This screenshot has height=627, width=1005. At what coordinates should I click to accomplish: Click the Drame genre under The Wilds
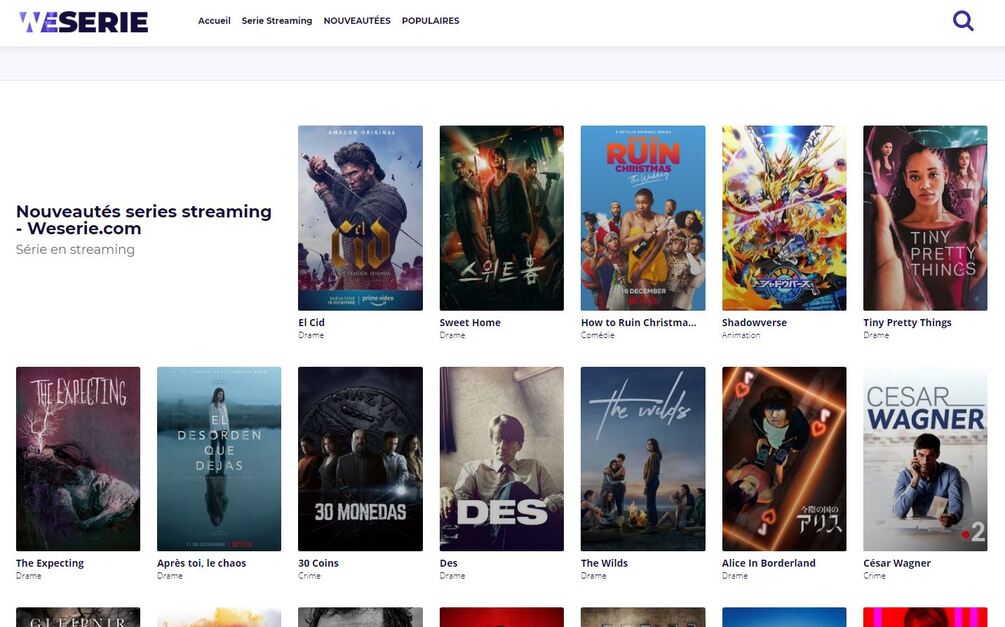[x=594, y=576]
